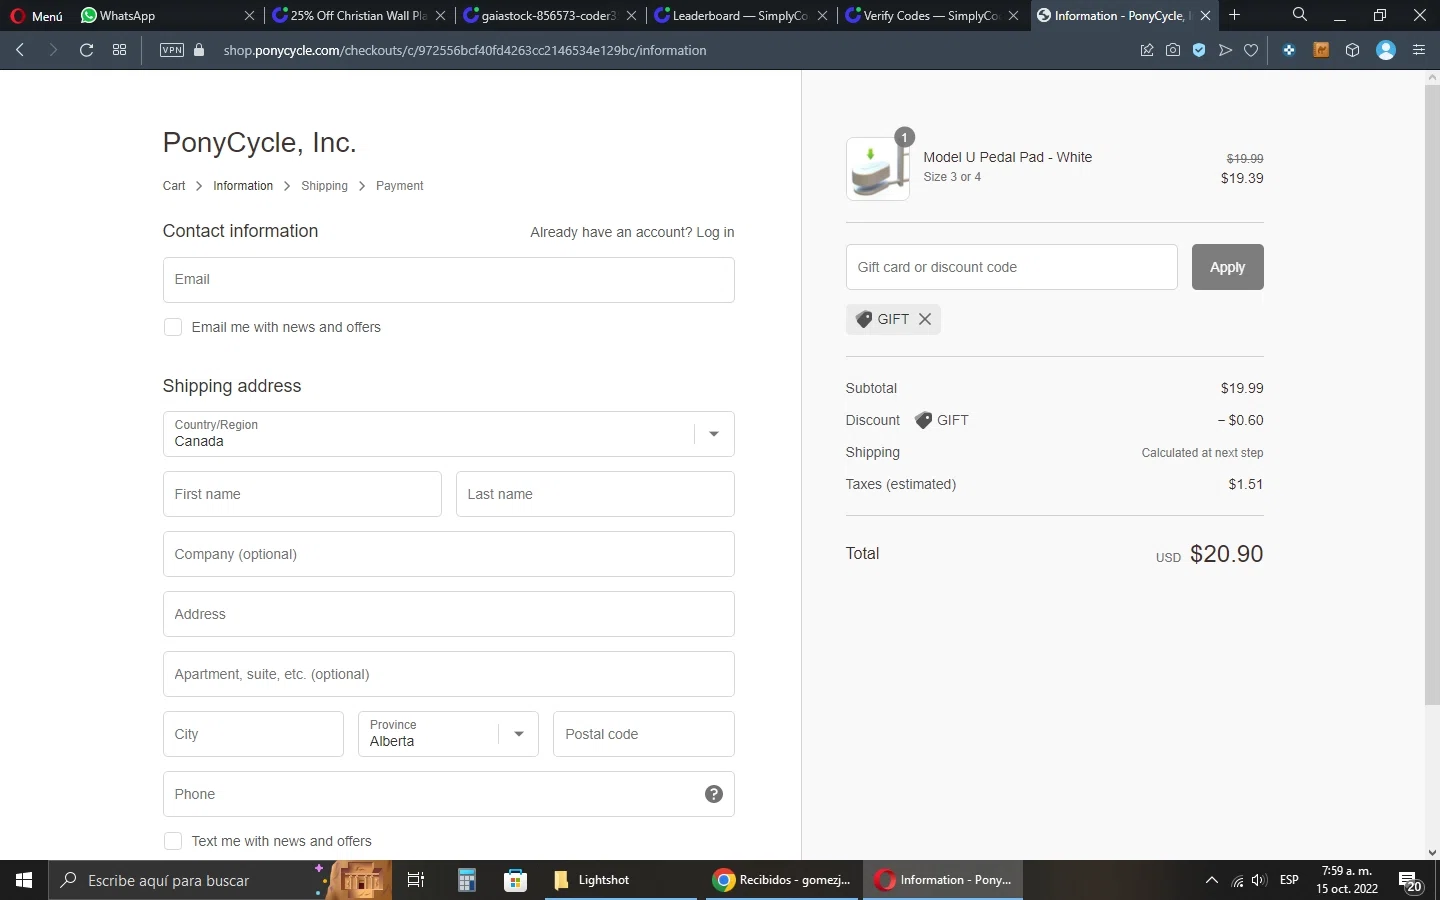
Task: Check Text me with news and offers
Action: [x=173, y=841]
